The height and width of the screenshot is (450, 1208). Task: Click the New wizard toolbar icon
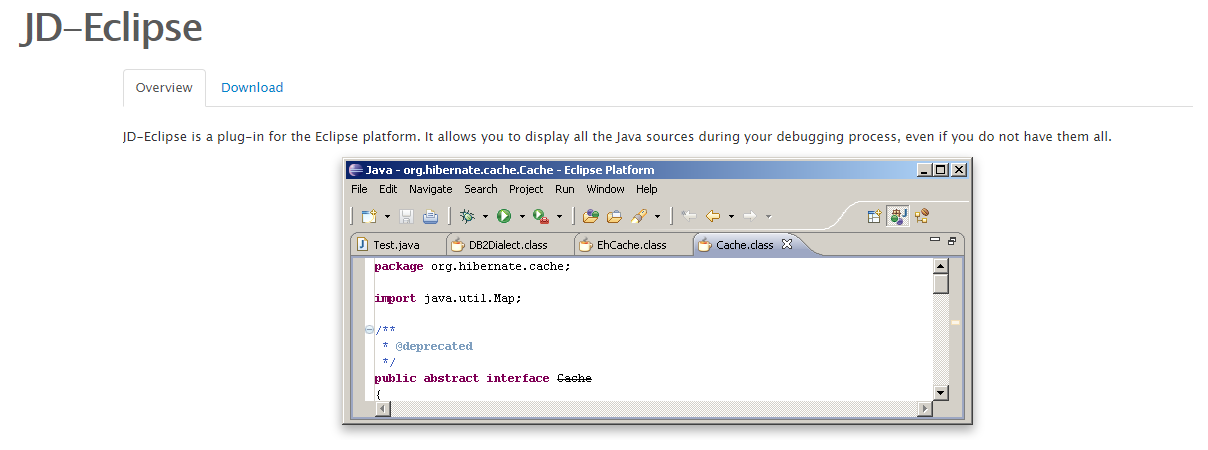(368, 216)
